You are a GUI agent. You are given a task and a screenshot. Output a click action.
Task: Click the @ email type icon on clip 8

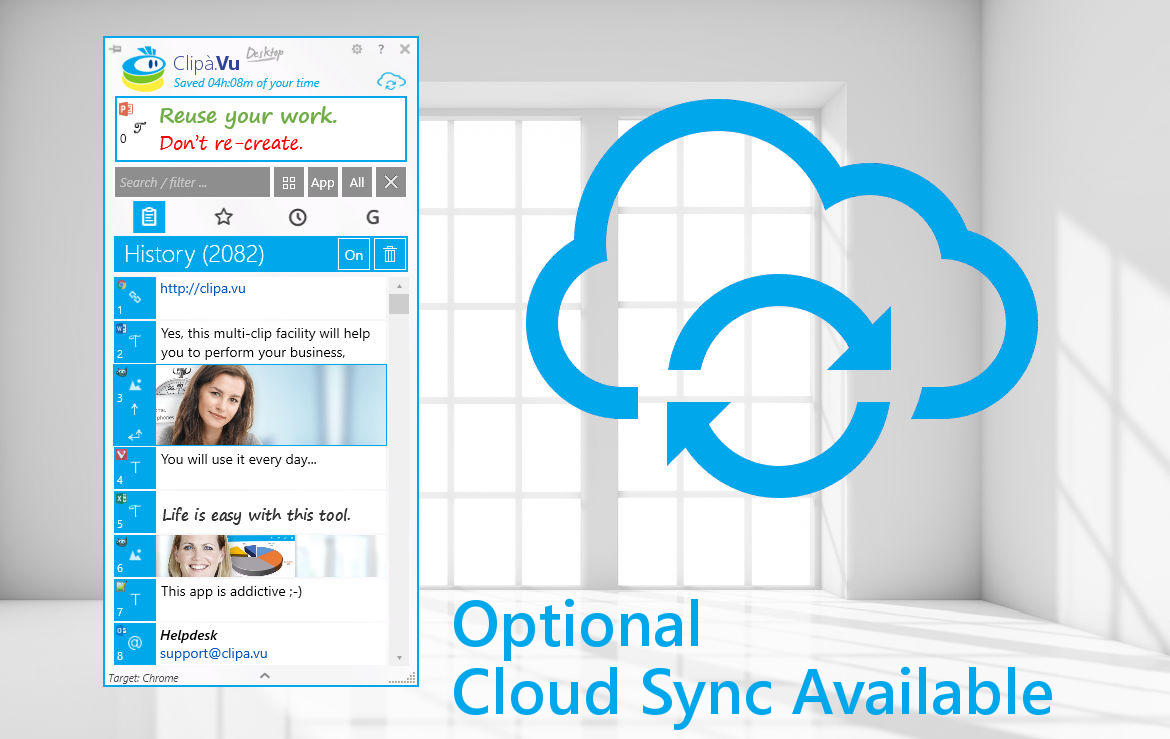point(135,643)
